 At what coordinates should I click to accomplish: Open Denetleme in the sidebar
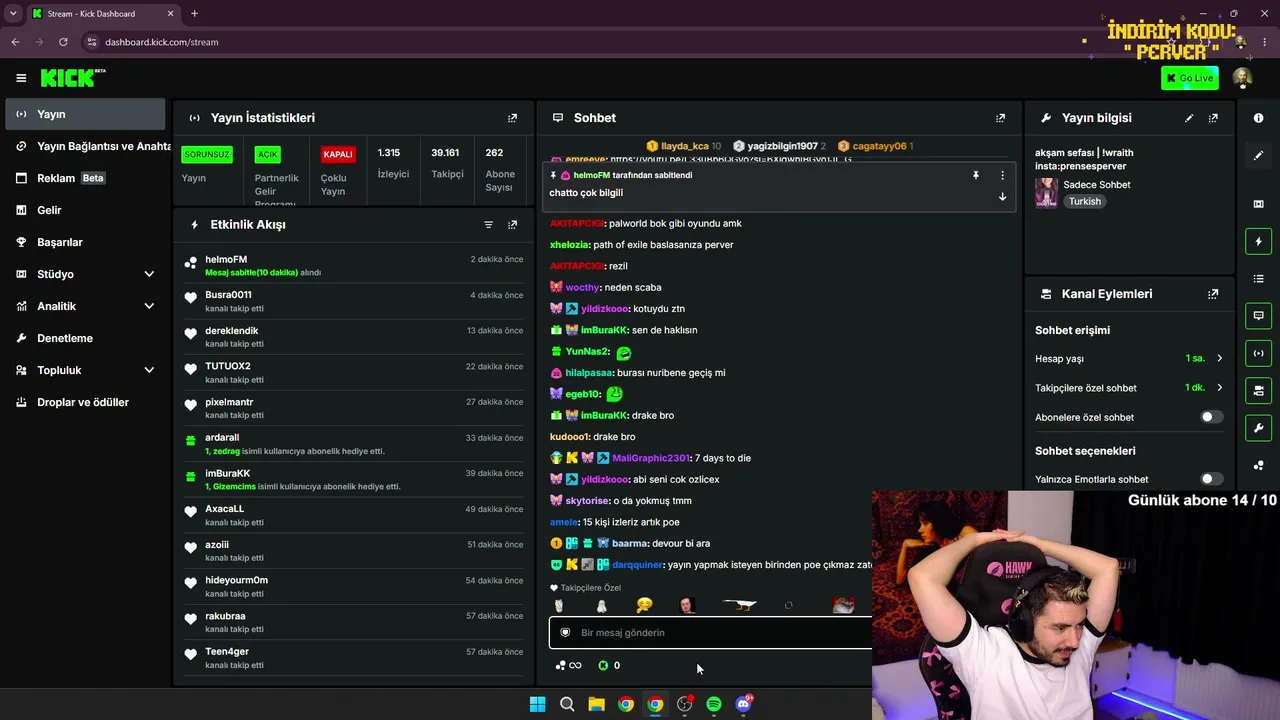click(x=85, y=338)
